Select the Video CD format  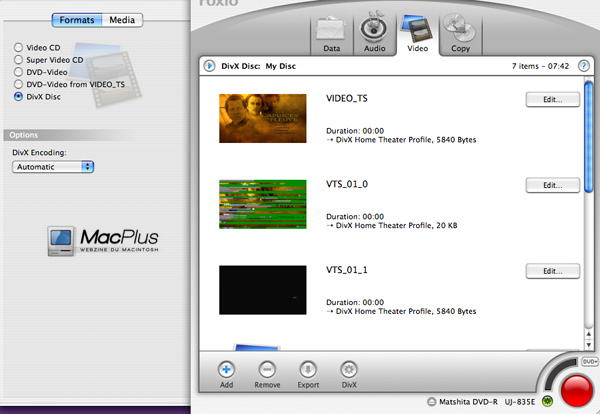point(19,47)
